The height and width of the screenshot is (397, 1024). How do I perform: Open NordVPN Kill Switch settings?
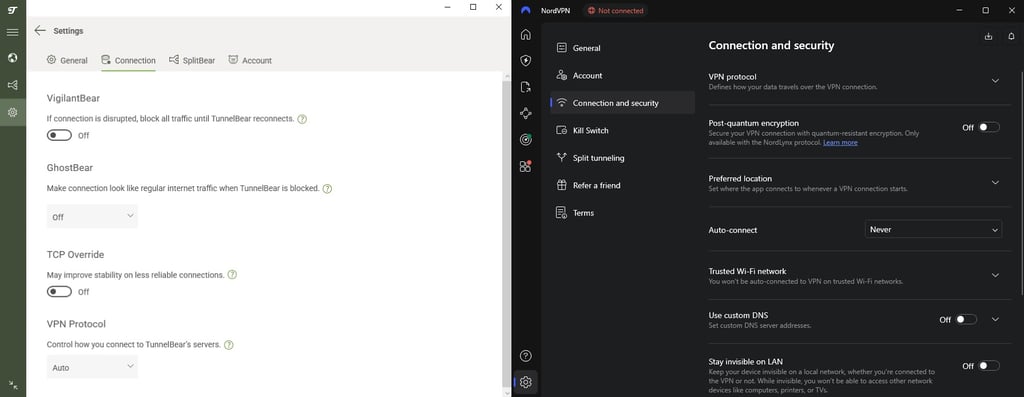click(622, 131)
